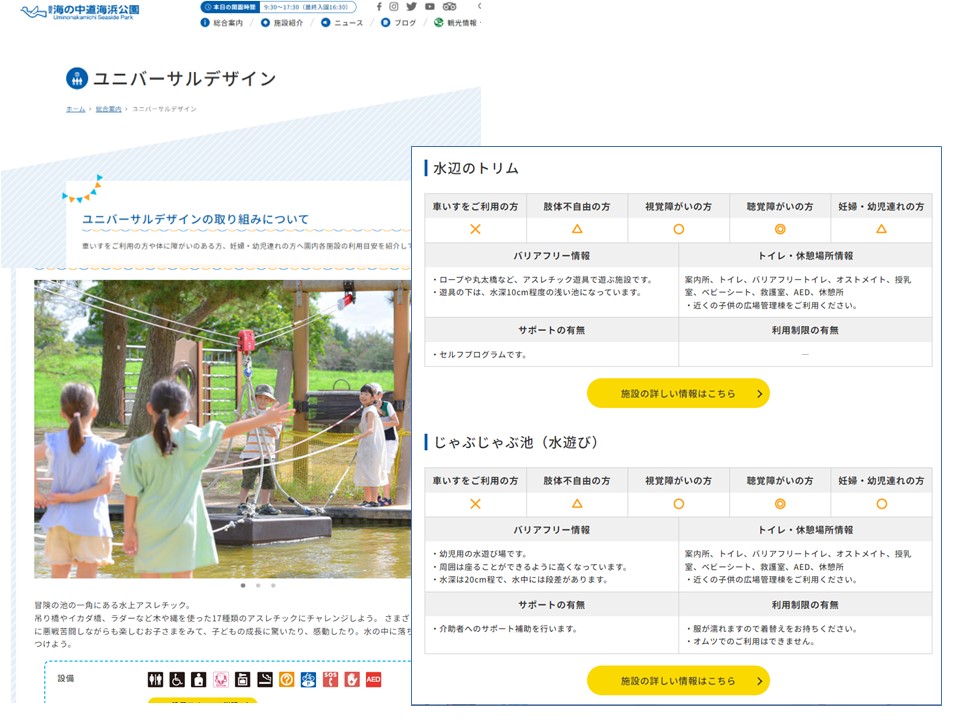The image size is (960, 720).
Task: Click 妊婦・幼児連れの方 header in じゃぶじゃぶ池 table
Action: pyautogui.click(x=882, y=481)
